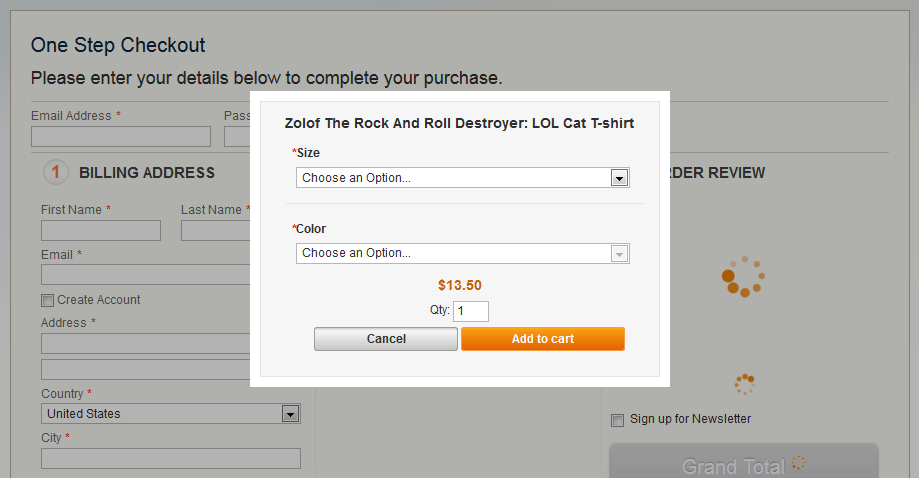Enable Sign up for Newsletter checkbox
Viewport: 919px width, 478px height.
(617, 420)
